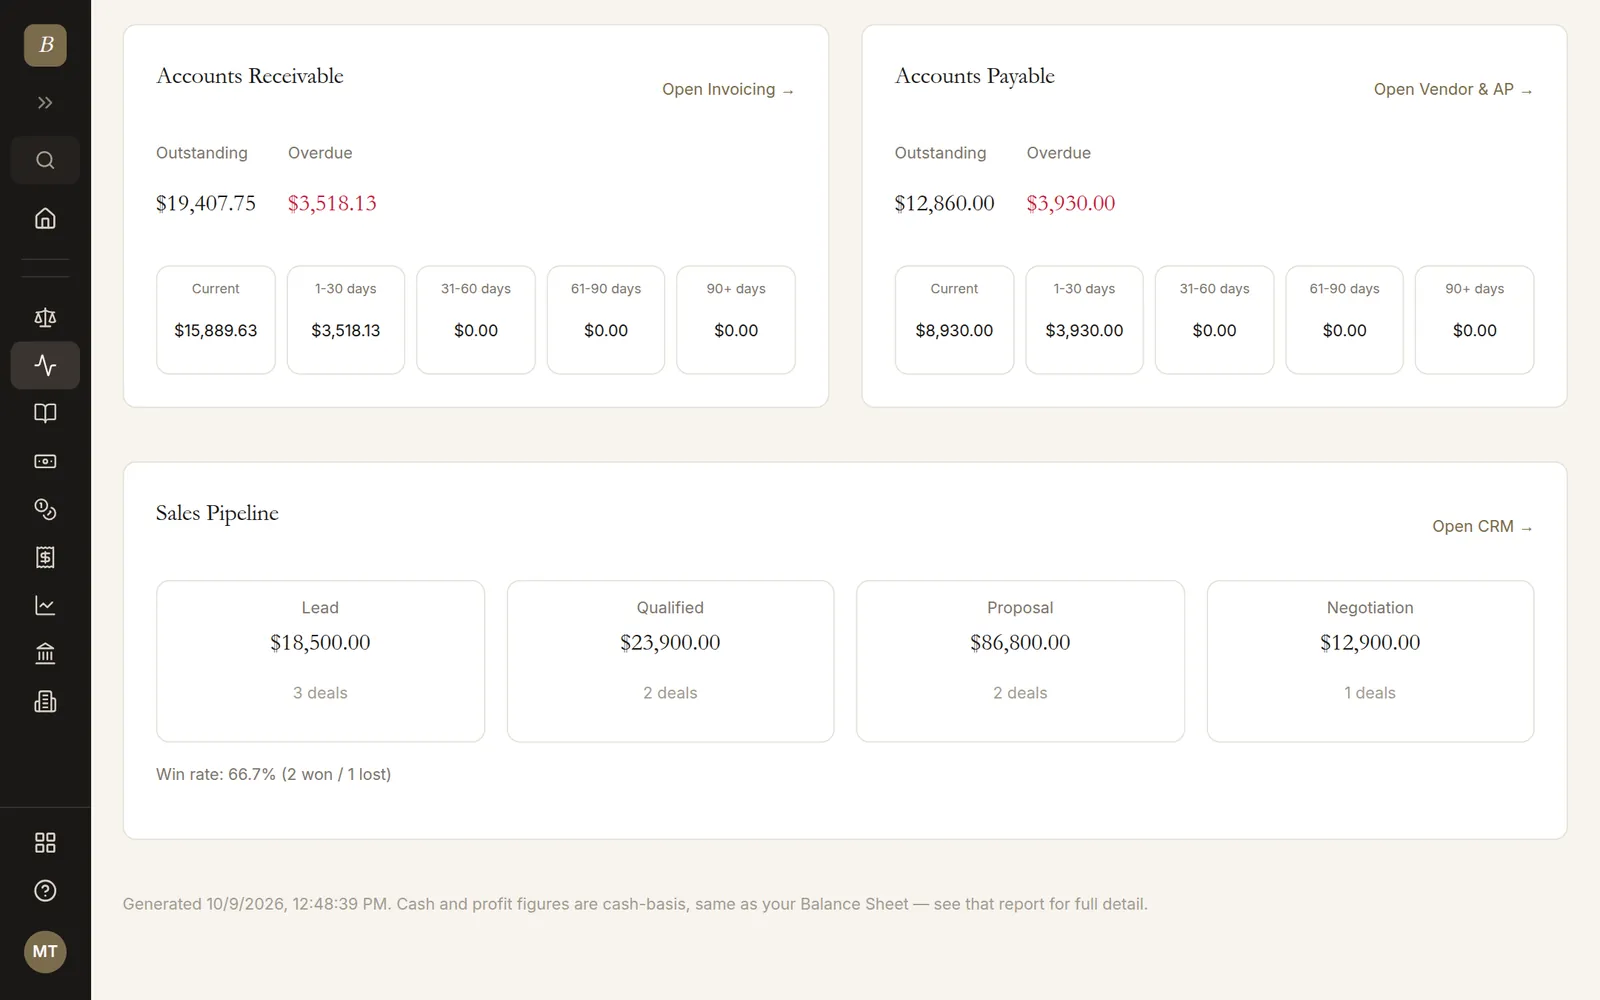Image resolution: width=1600 pixels, height=1000 pixels.
Task: Click the Accounts Payable heading
Action: tap(975, 76)
